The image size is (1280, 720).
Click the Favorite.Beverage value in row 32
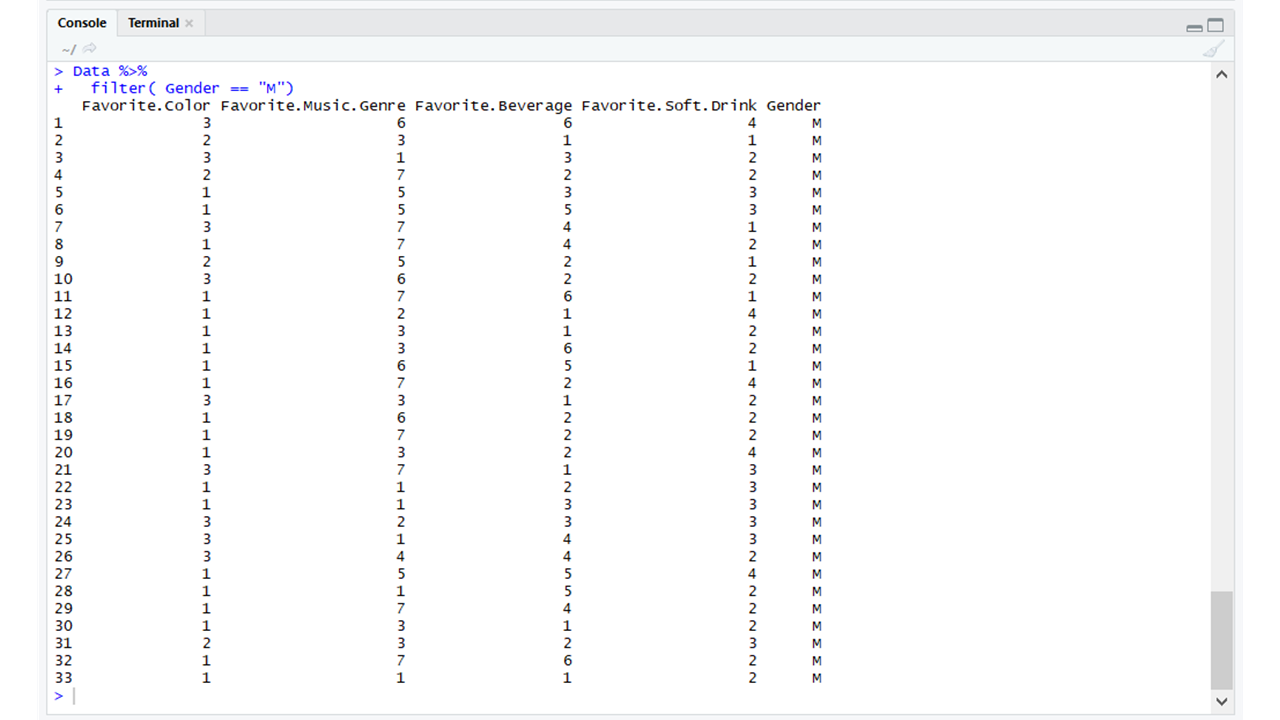point(567,660)
